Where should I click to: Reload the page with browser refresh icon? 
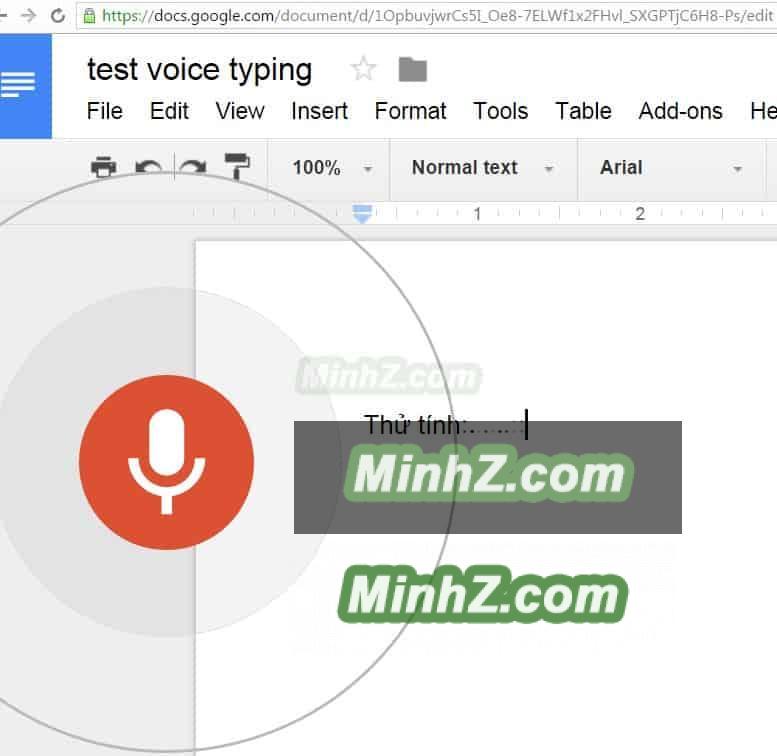coord(58,15)
